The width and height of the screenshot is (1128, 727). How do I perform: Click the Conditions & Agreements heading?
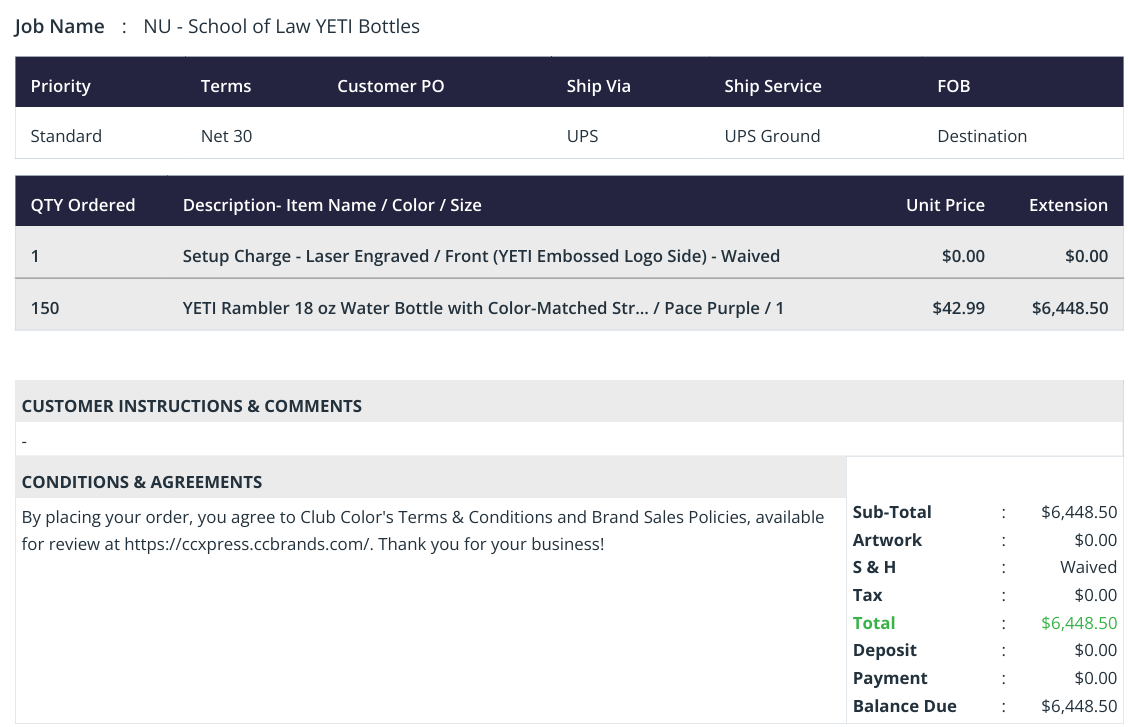click(142, 483)
